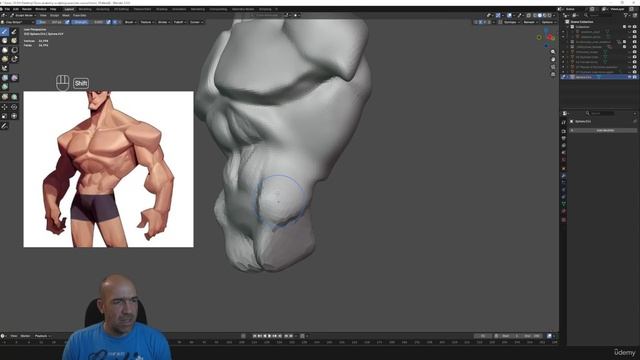Open the Face Sets menu
Screen dimensions: 640x360
click(80, 15)
